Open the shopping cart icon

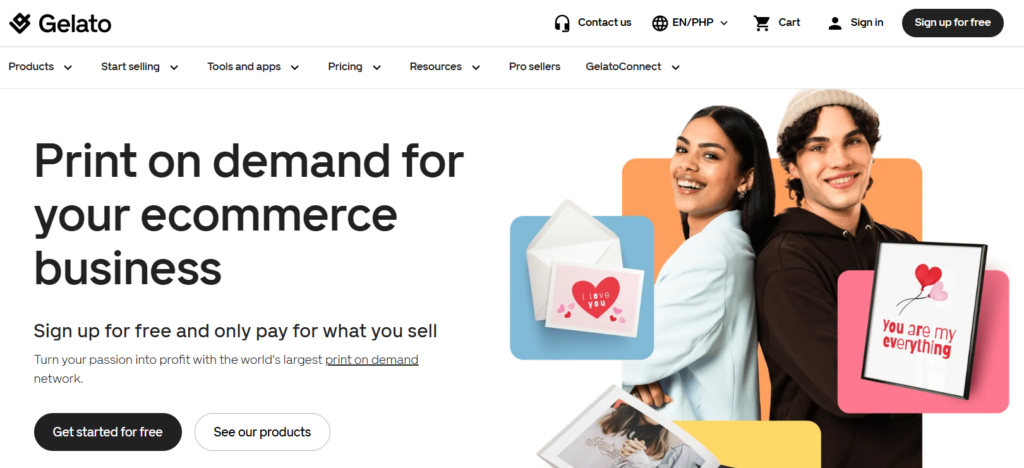coord(761,23)
